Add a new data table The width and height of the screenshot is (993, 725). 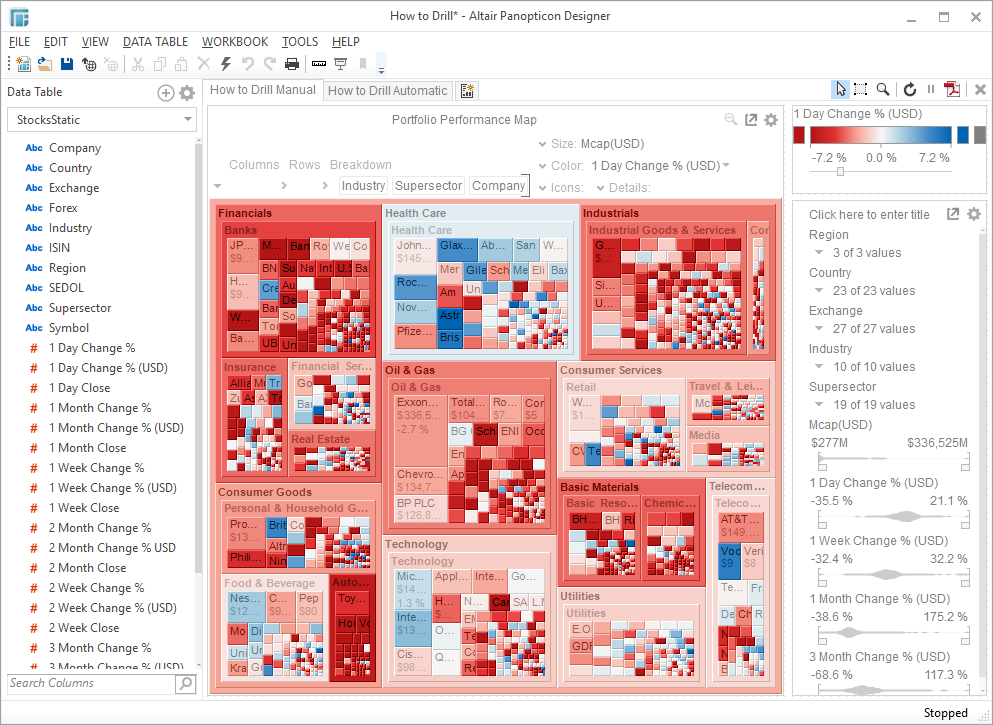pyautogui.click(x=164, y=92)
